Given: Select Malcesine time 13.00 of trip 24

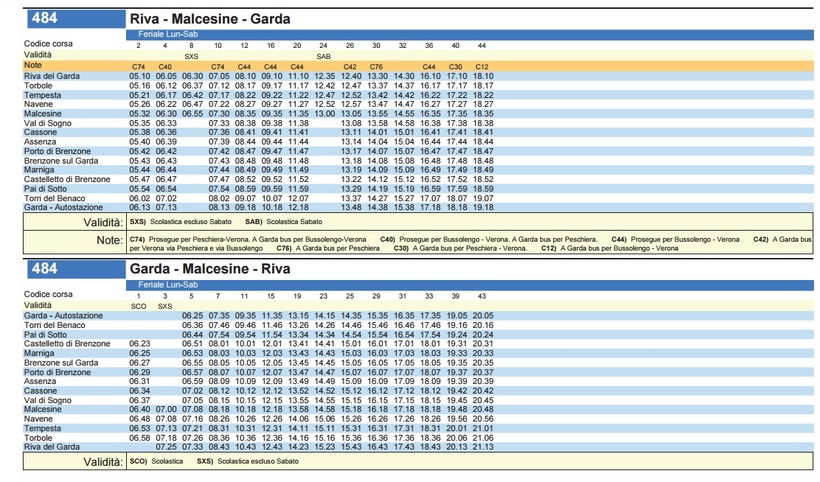Looking at the screenshot, I should coord(325,114).
